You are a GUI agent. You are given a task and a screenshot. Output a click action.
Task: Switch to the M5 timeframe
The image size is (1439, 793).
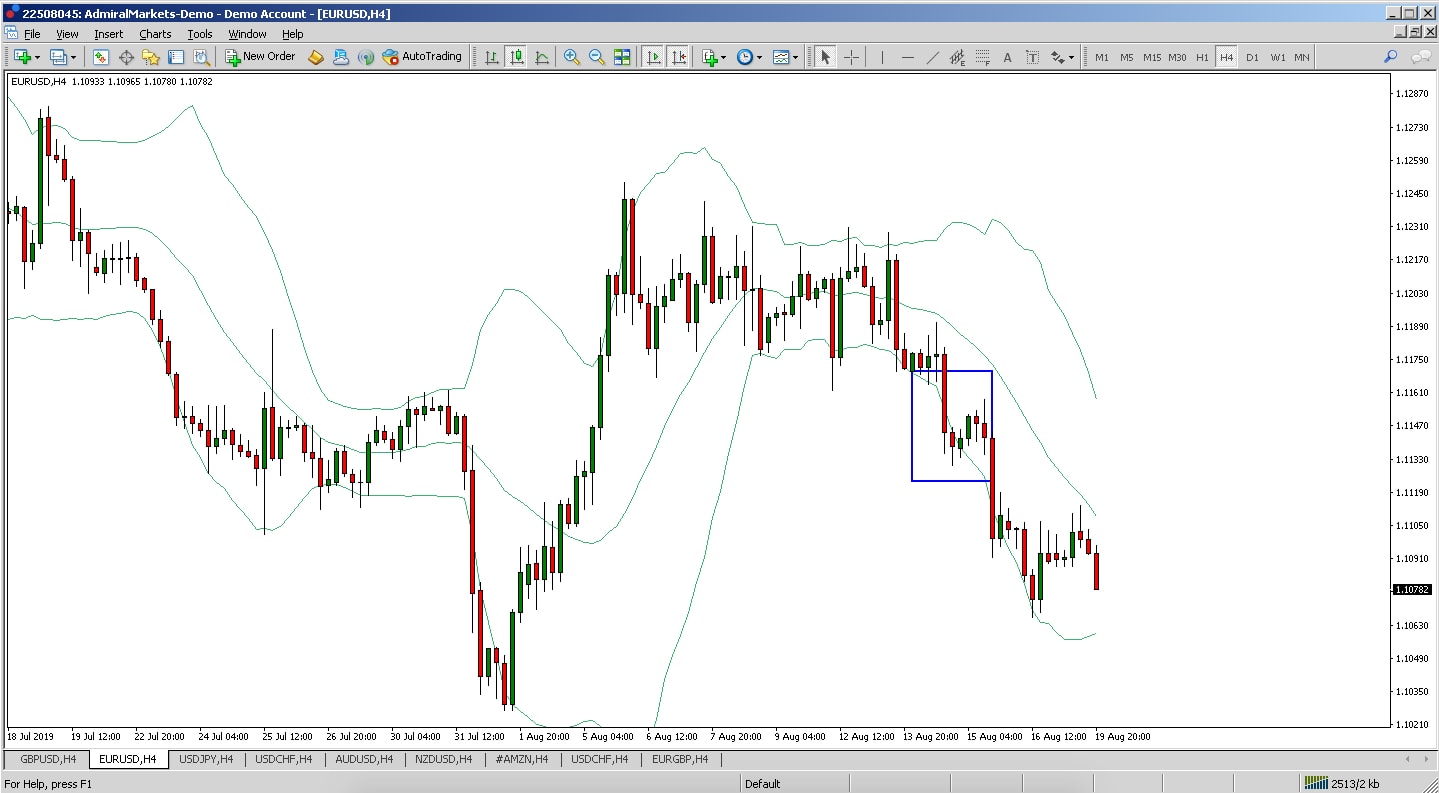[x=1127, y=57]
